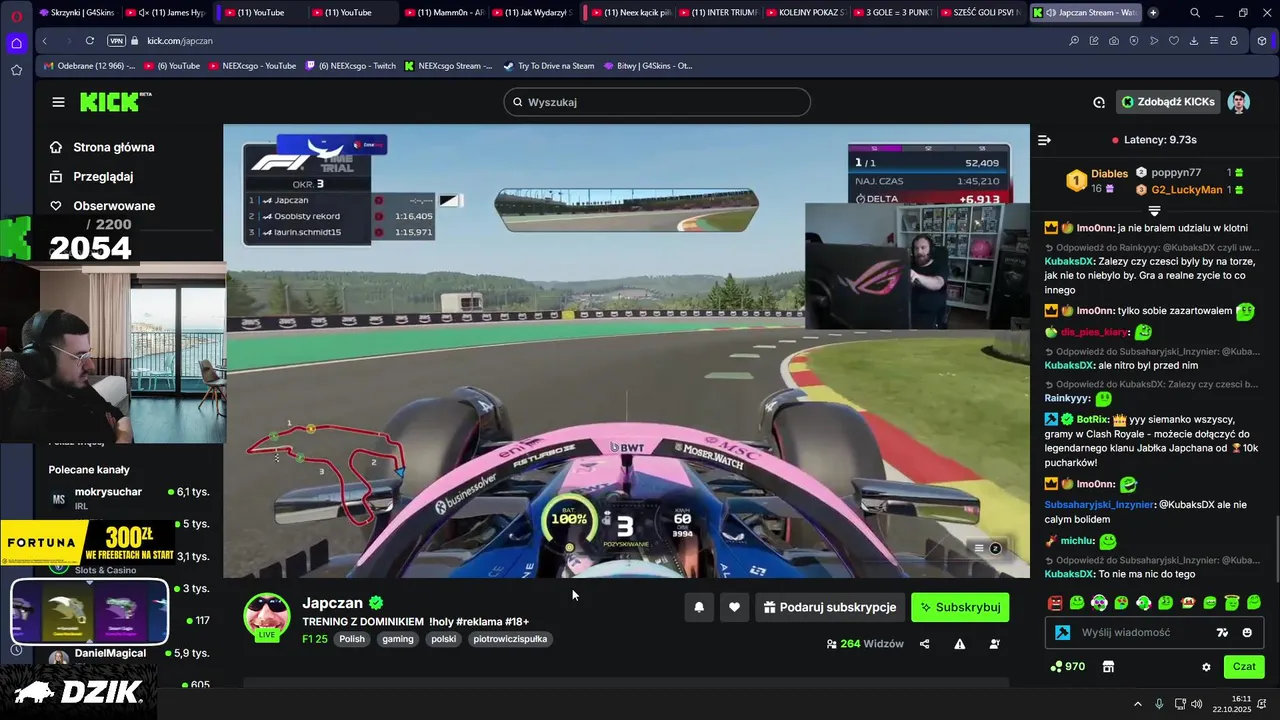
Task: Click the F1 25 category link
Action: coord(315,639)
